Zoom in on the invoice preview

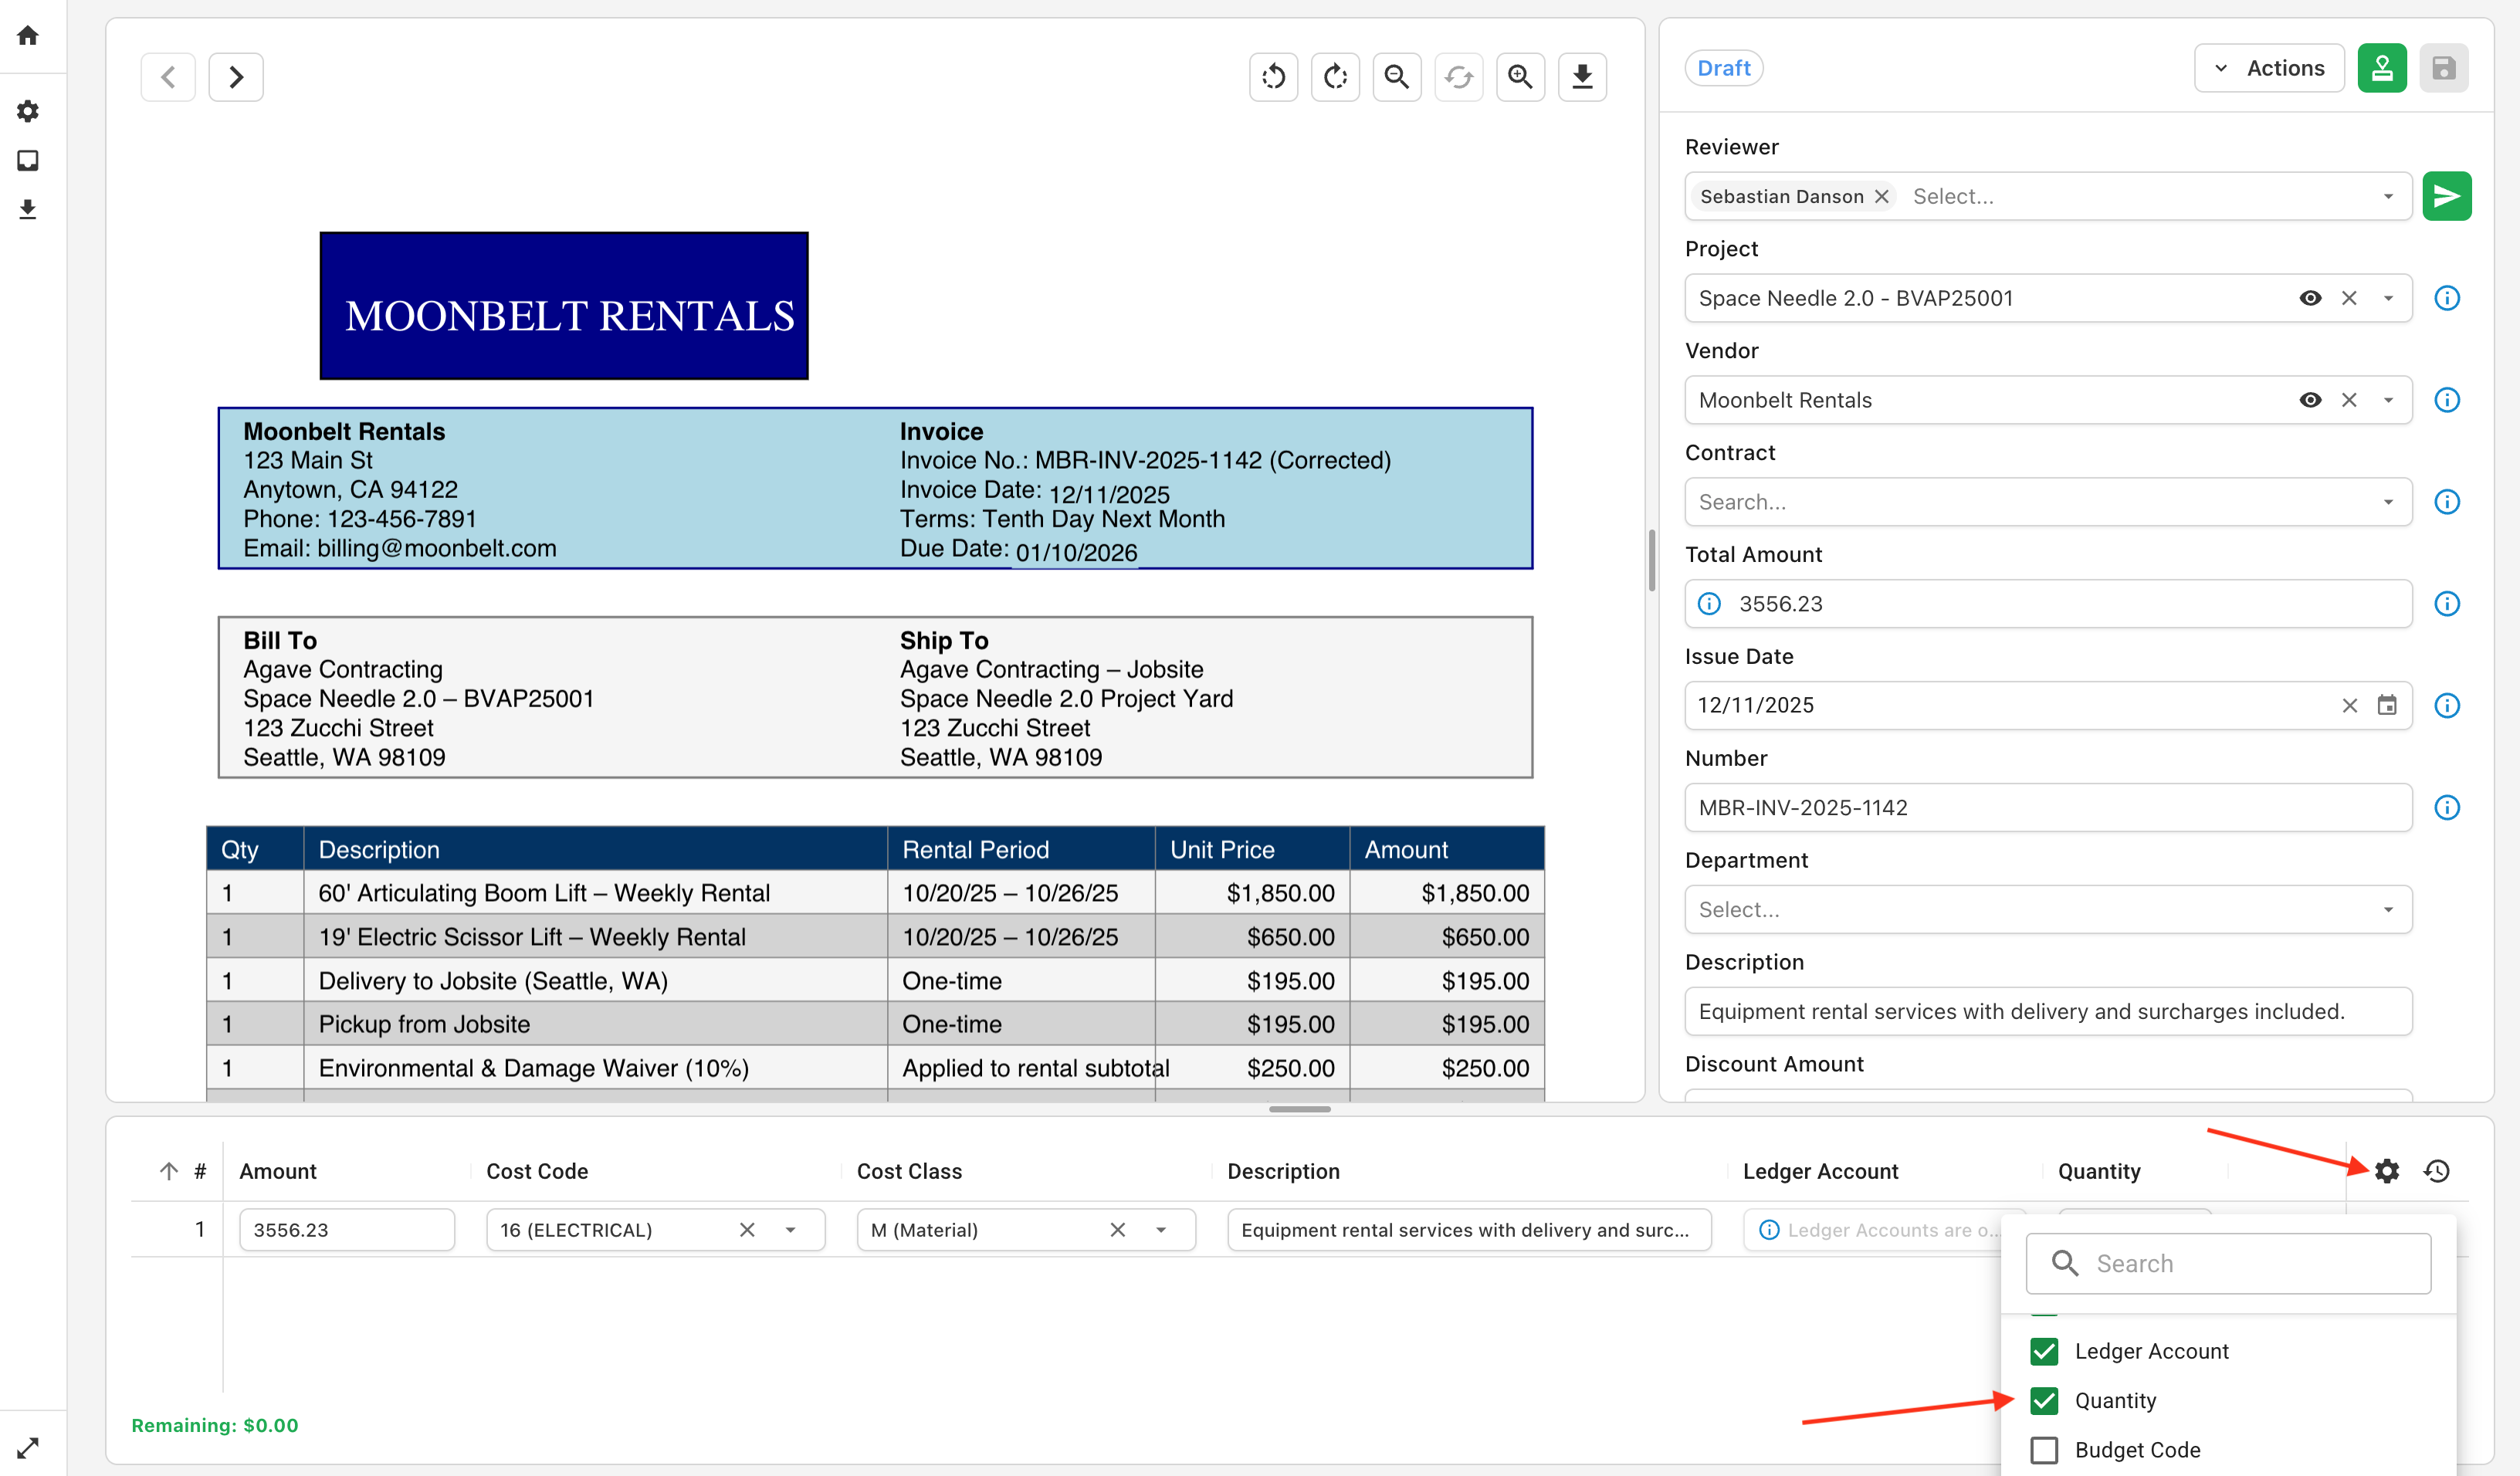(x=1520, y=77)
